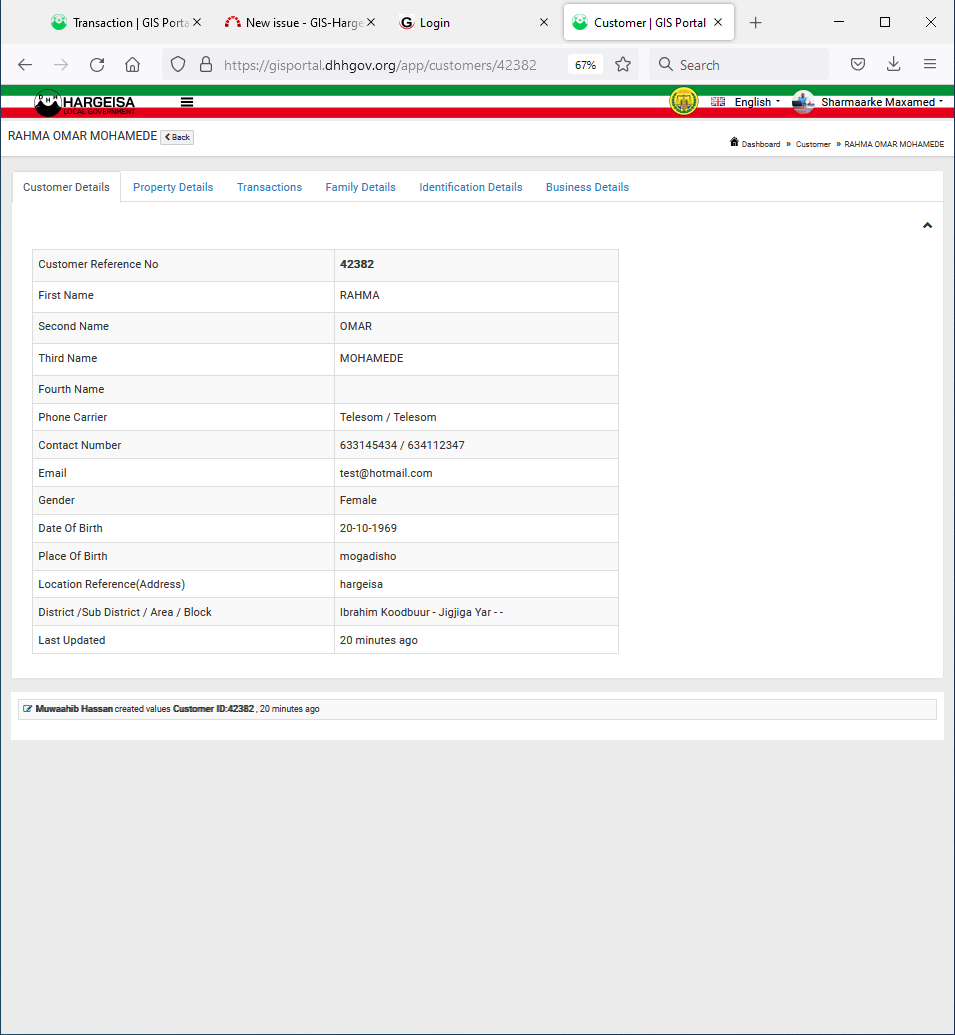The image size is (955, 1035).
Task: Click the Telesom / Telesom carrier value
Action: pyautogui.click(x=388, y=417)
